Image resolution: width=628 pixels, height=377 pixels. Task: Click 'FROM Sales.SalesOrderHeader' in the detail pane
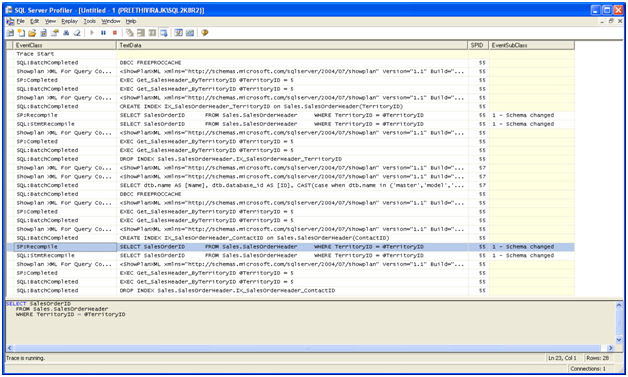[x=62, y=309]
